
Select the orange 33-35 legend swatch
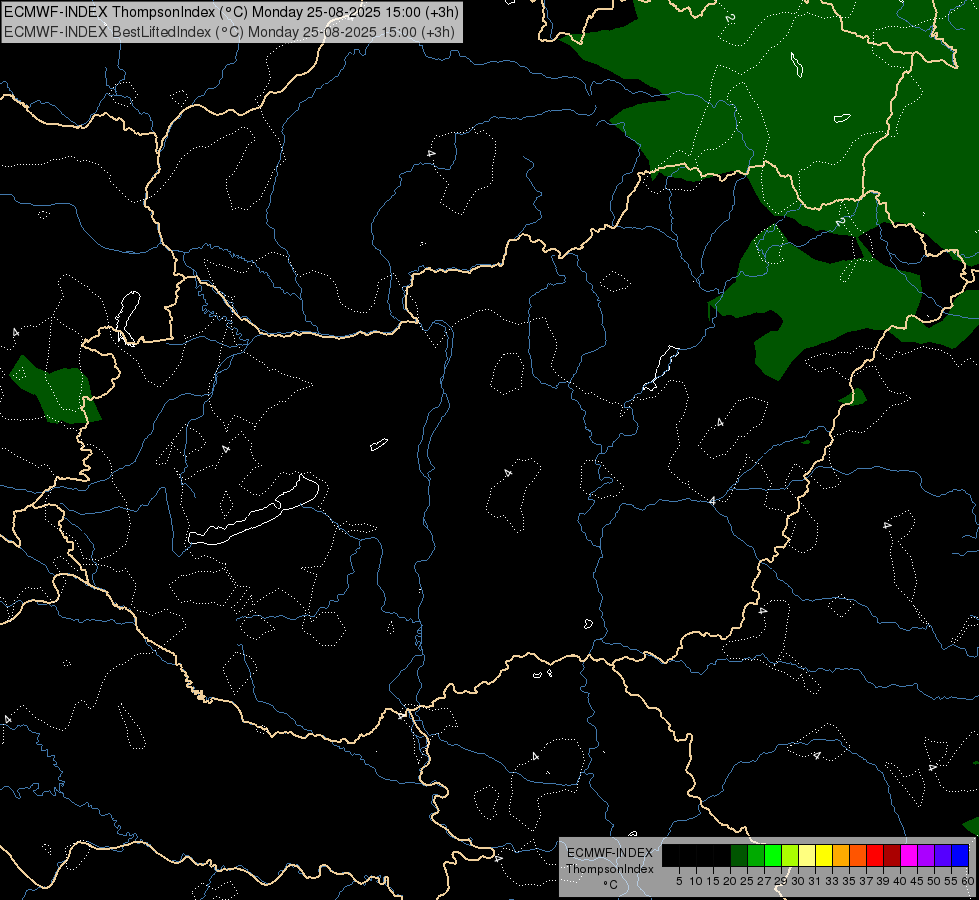tap(841, 855)
